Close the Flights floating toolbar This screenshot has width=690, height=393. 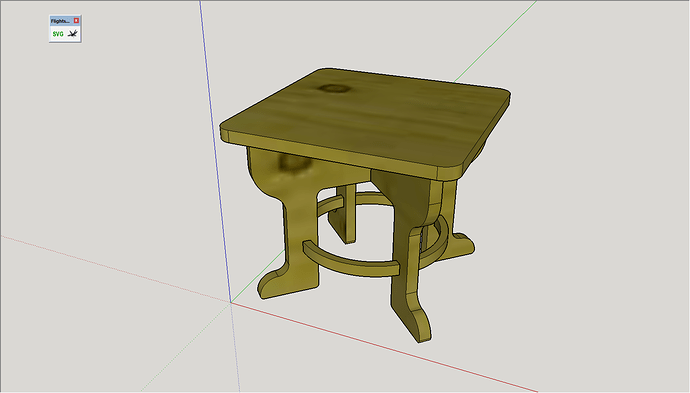point(76,21)
